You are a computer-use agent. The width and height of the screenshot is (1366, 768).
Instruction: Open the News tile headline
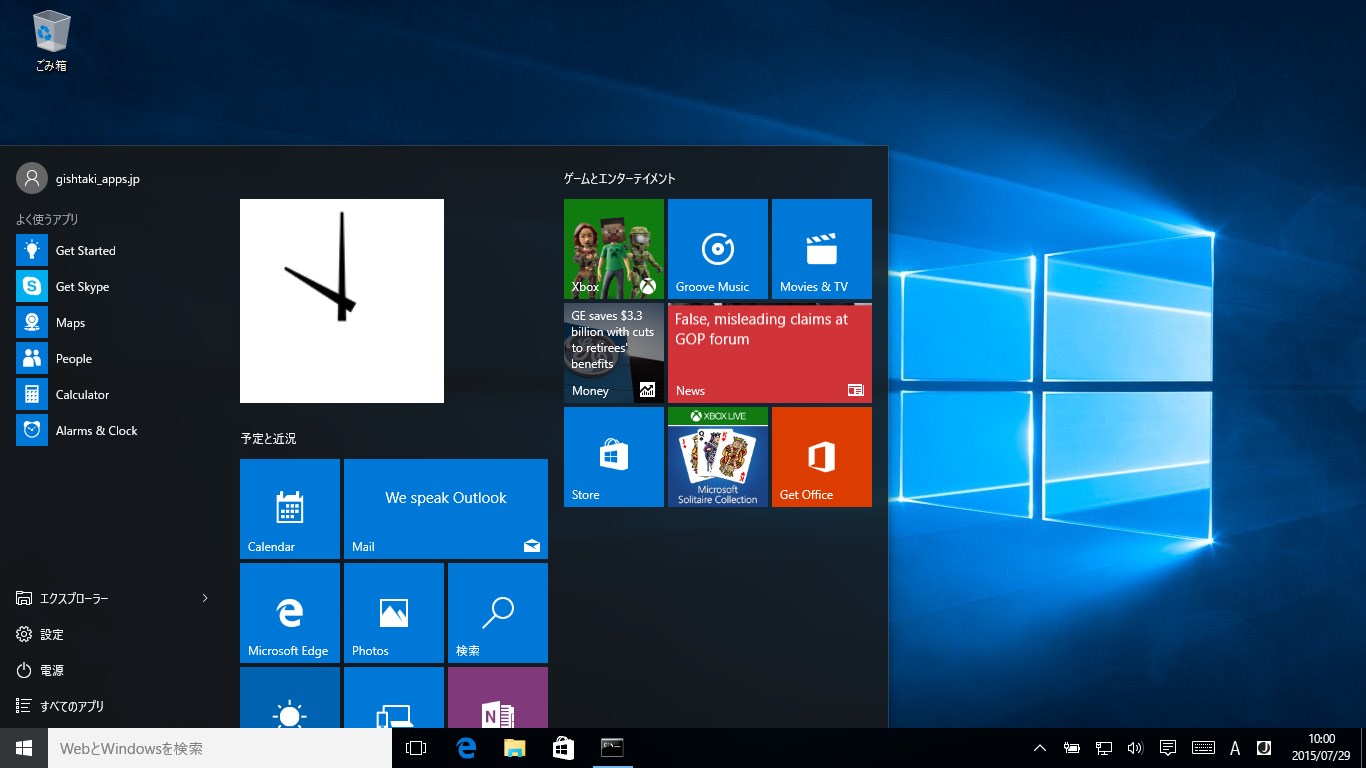[x=770, y=353]
